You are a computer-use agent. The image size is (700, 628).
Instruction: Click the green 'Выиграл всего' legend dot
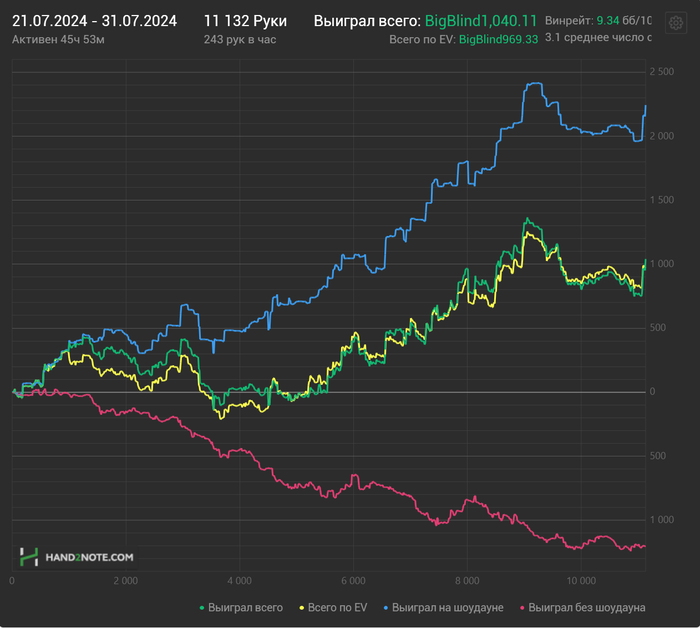pos(202,608)
